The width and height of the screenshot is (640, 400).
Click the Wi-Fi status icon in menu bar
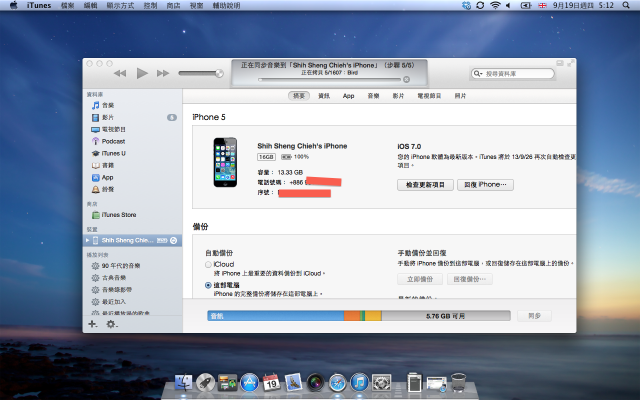(495, 5)
